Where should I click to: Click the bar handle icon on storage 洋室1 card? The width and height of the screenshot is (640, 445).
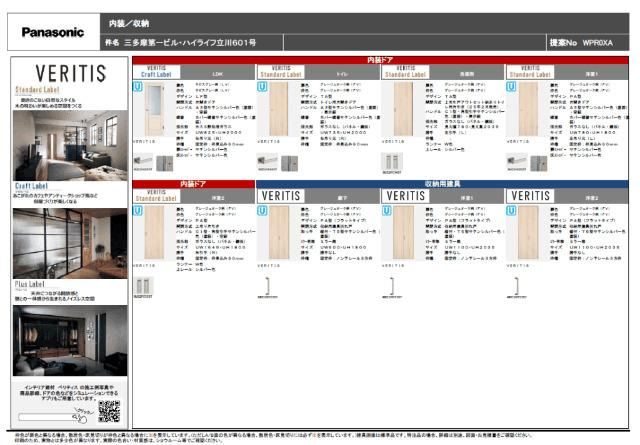coord(392,287)
